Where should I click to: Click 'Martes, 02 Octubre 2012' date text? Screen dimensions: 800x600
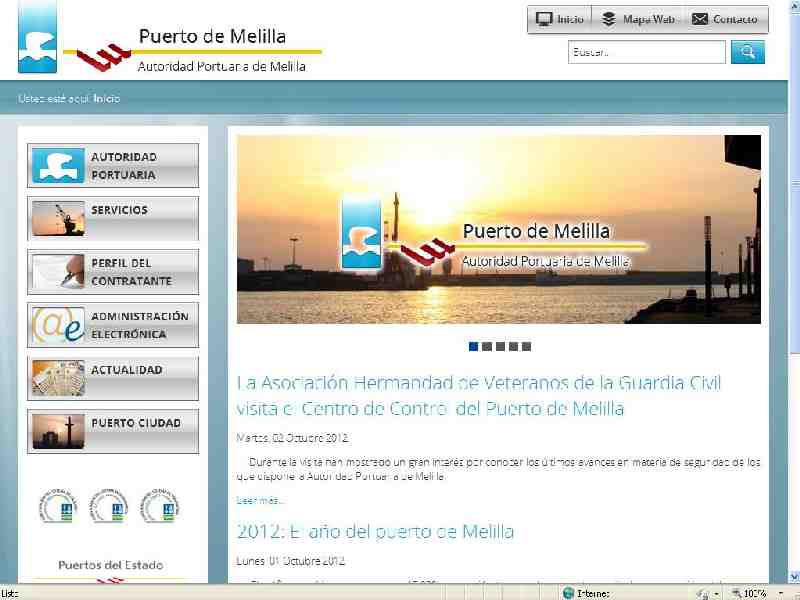click(x=292, y=438)
